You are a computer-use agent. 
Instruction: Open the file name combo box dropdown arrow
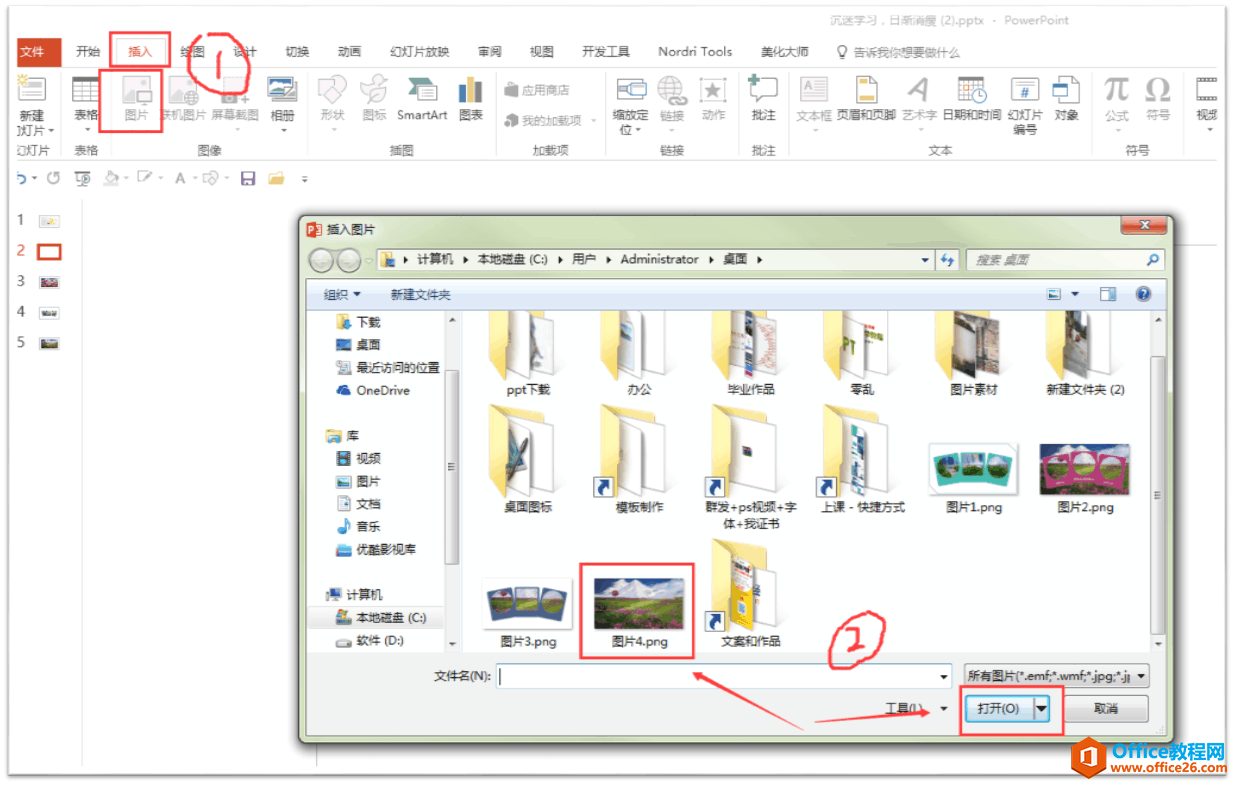point(944,677)
